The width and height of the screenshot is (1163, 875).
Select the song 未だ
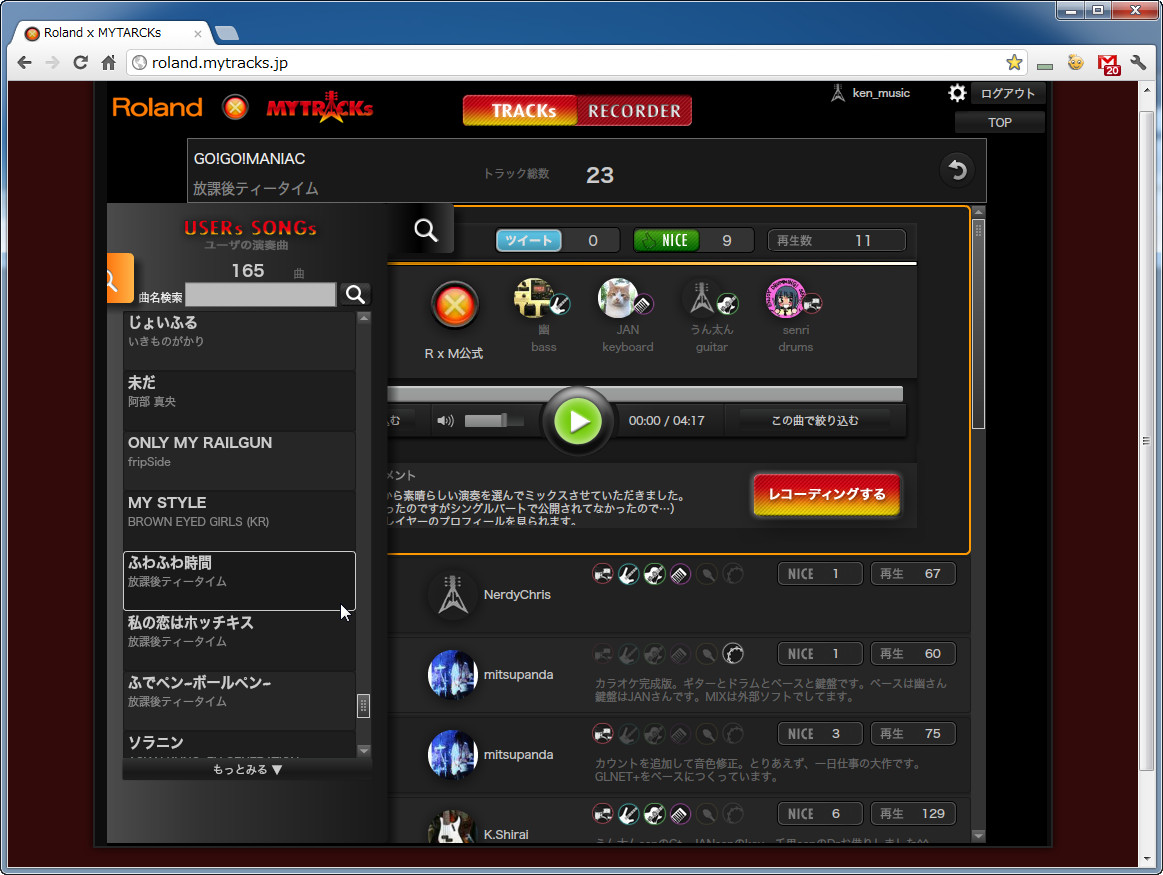[x=240, y=400]
